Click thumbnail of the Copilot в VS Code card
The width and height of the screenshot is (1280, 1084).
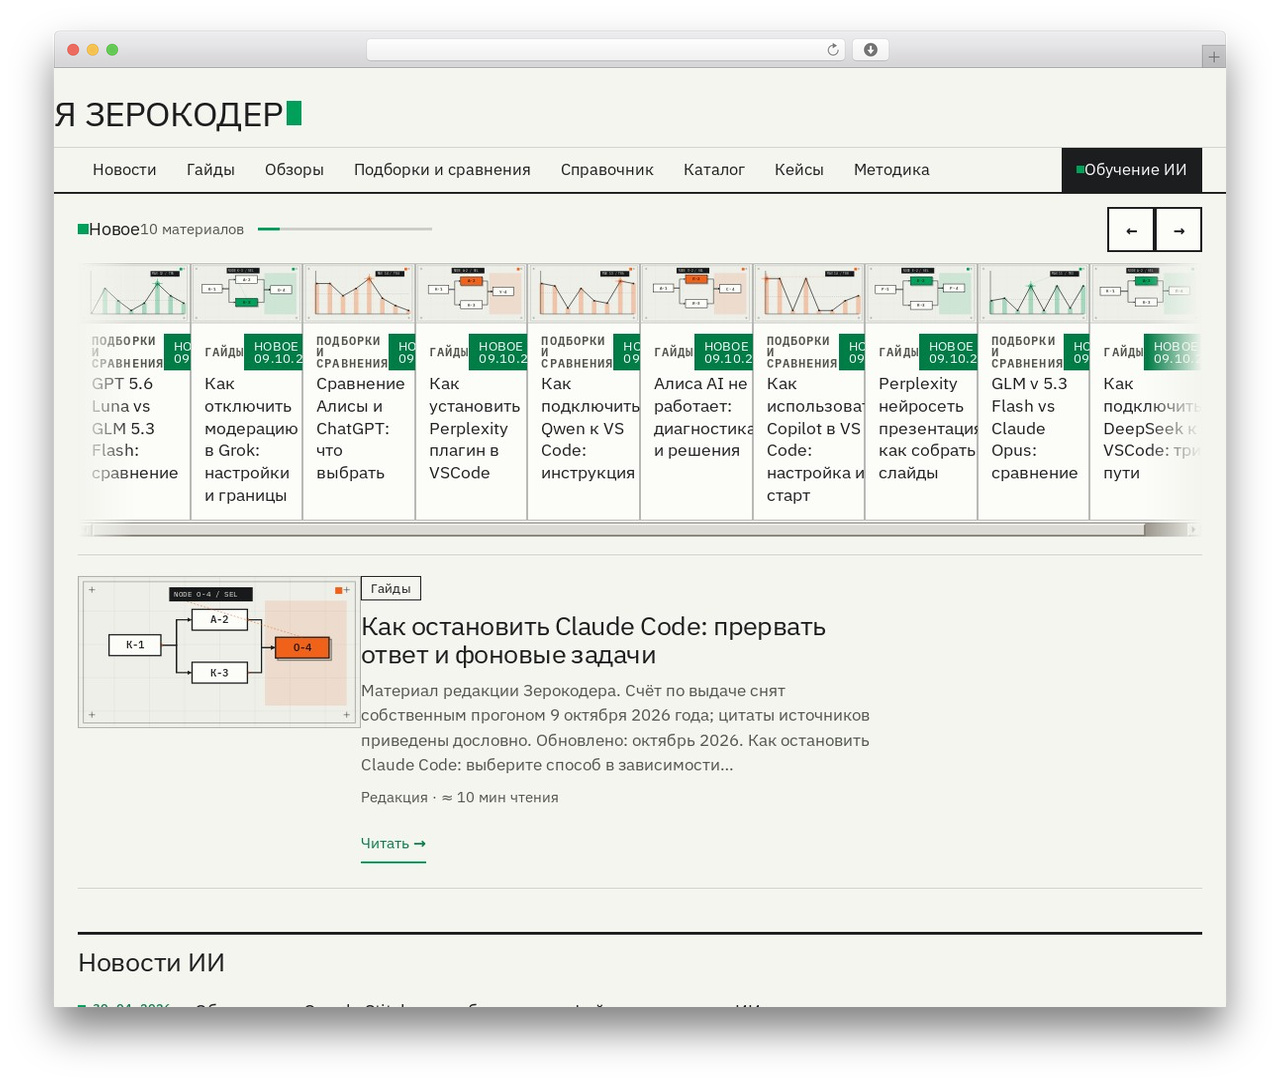pyautogui.click(x=809, y=293)
